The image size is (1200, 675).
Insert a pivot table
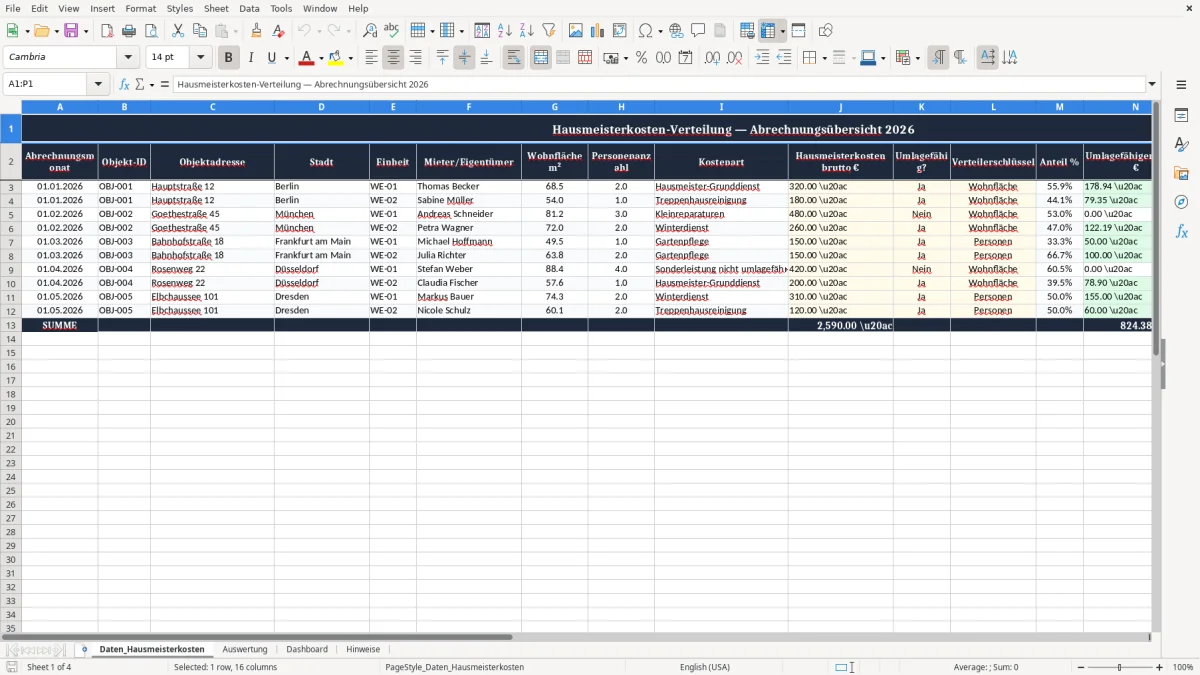(x=619, y=31)
